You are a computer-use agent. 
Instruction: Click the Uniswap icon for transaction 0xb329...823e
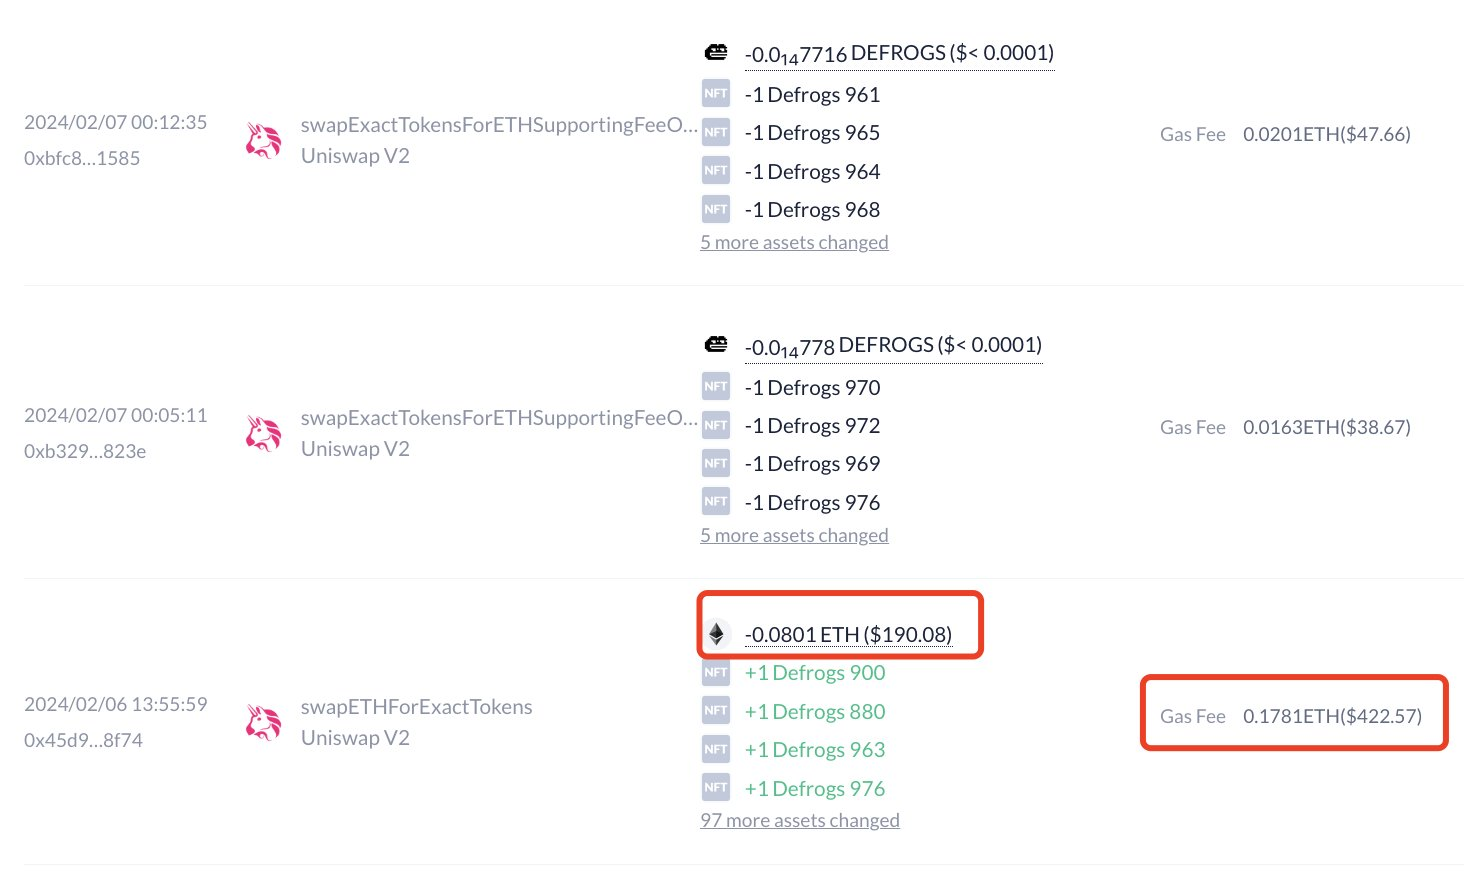264,434
